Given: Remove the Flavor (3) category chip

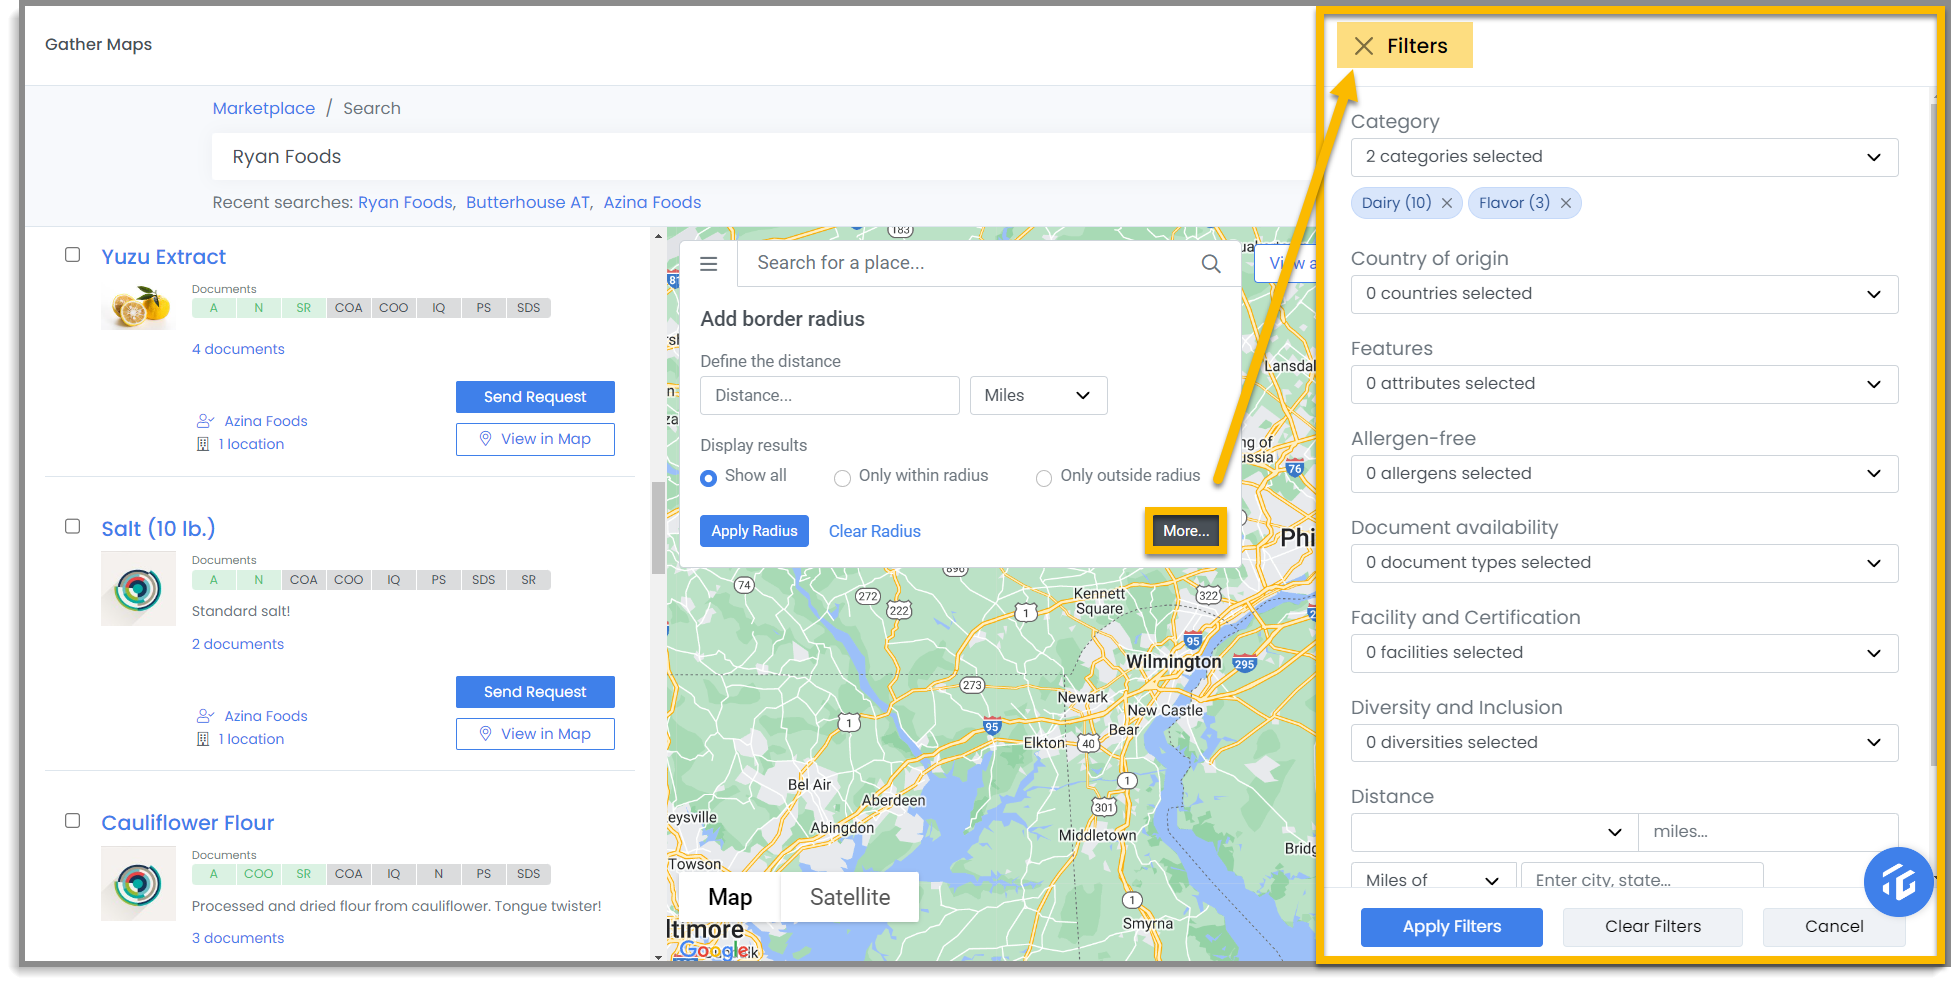Looking at the screenshot, I should click(x=1566, y=203).
